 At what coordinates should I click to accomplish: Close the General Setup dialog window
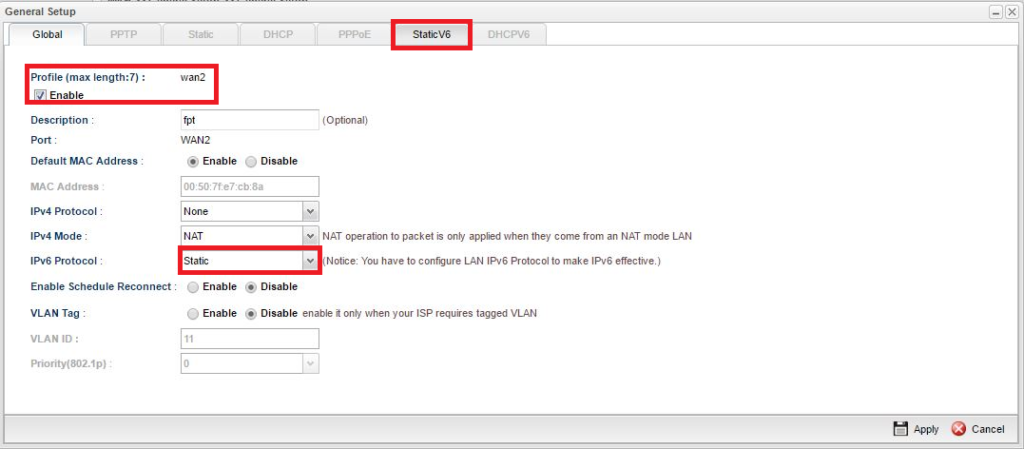pyautogui.click(x=1011, y=12)
